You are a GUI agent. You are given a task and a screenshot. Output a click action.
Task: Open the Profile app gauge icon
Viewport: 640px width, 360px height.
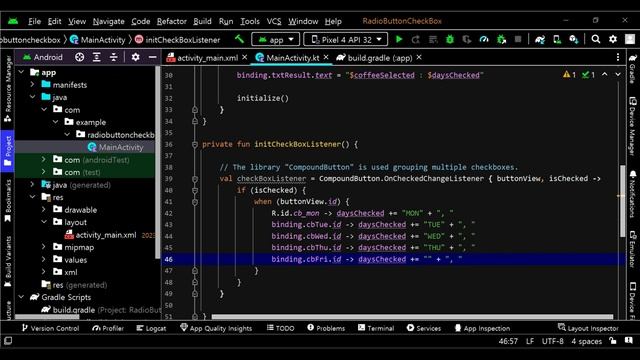[484, 39]
